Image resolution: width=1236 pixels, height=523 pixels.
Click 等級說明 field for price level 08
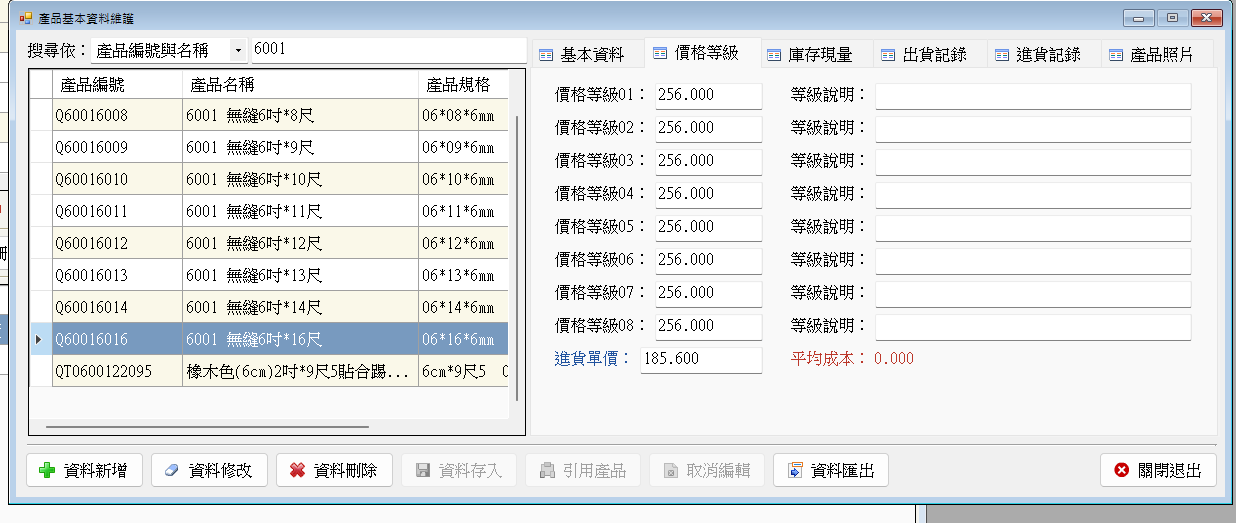(x=1033, y=326)
